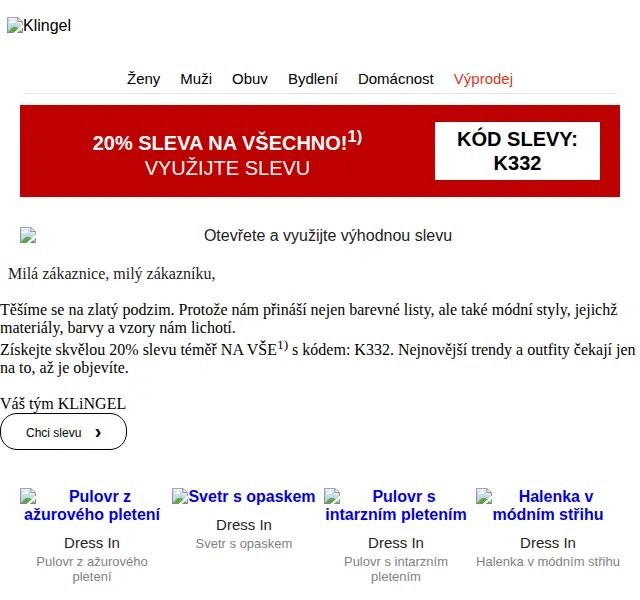Click Dress In under Halenka v módním střihu

pos(548,543)
